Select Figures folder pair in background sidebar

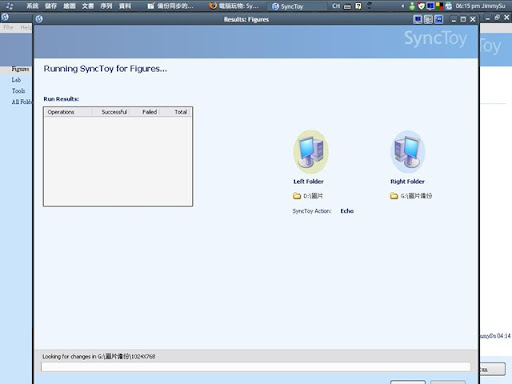20,69
